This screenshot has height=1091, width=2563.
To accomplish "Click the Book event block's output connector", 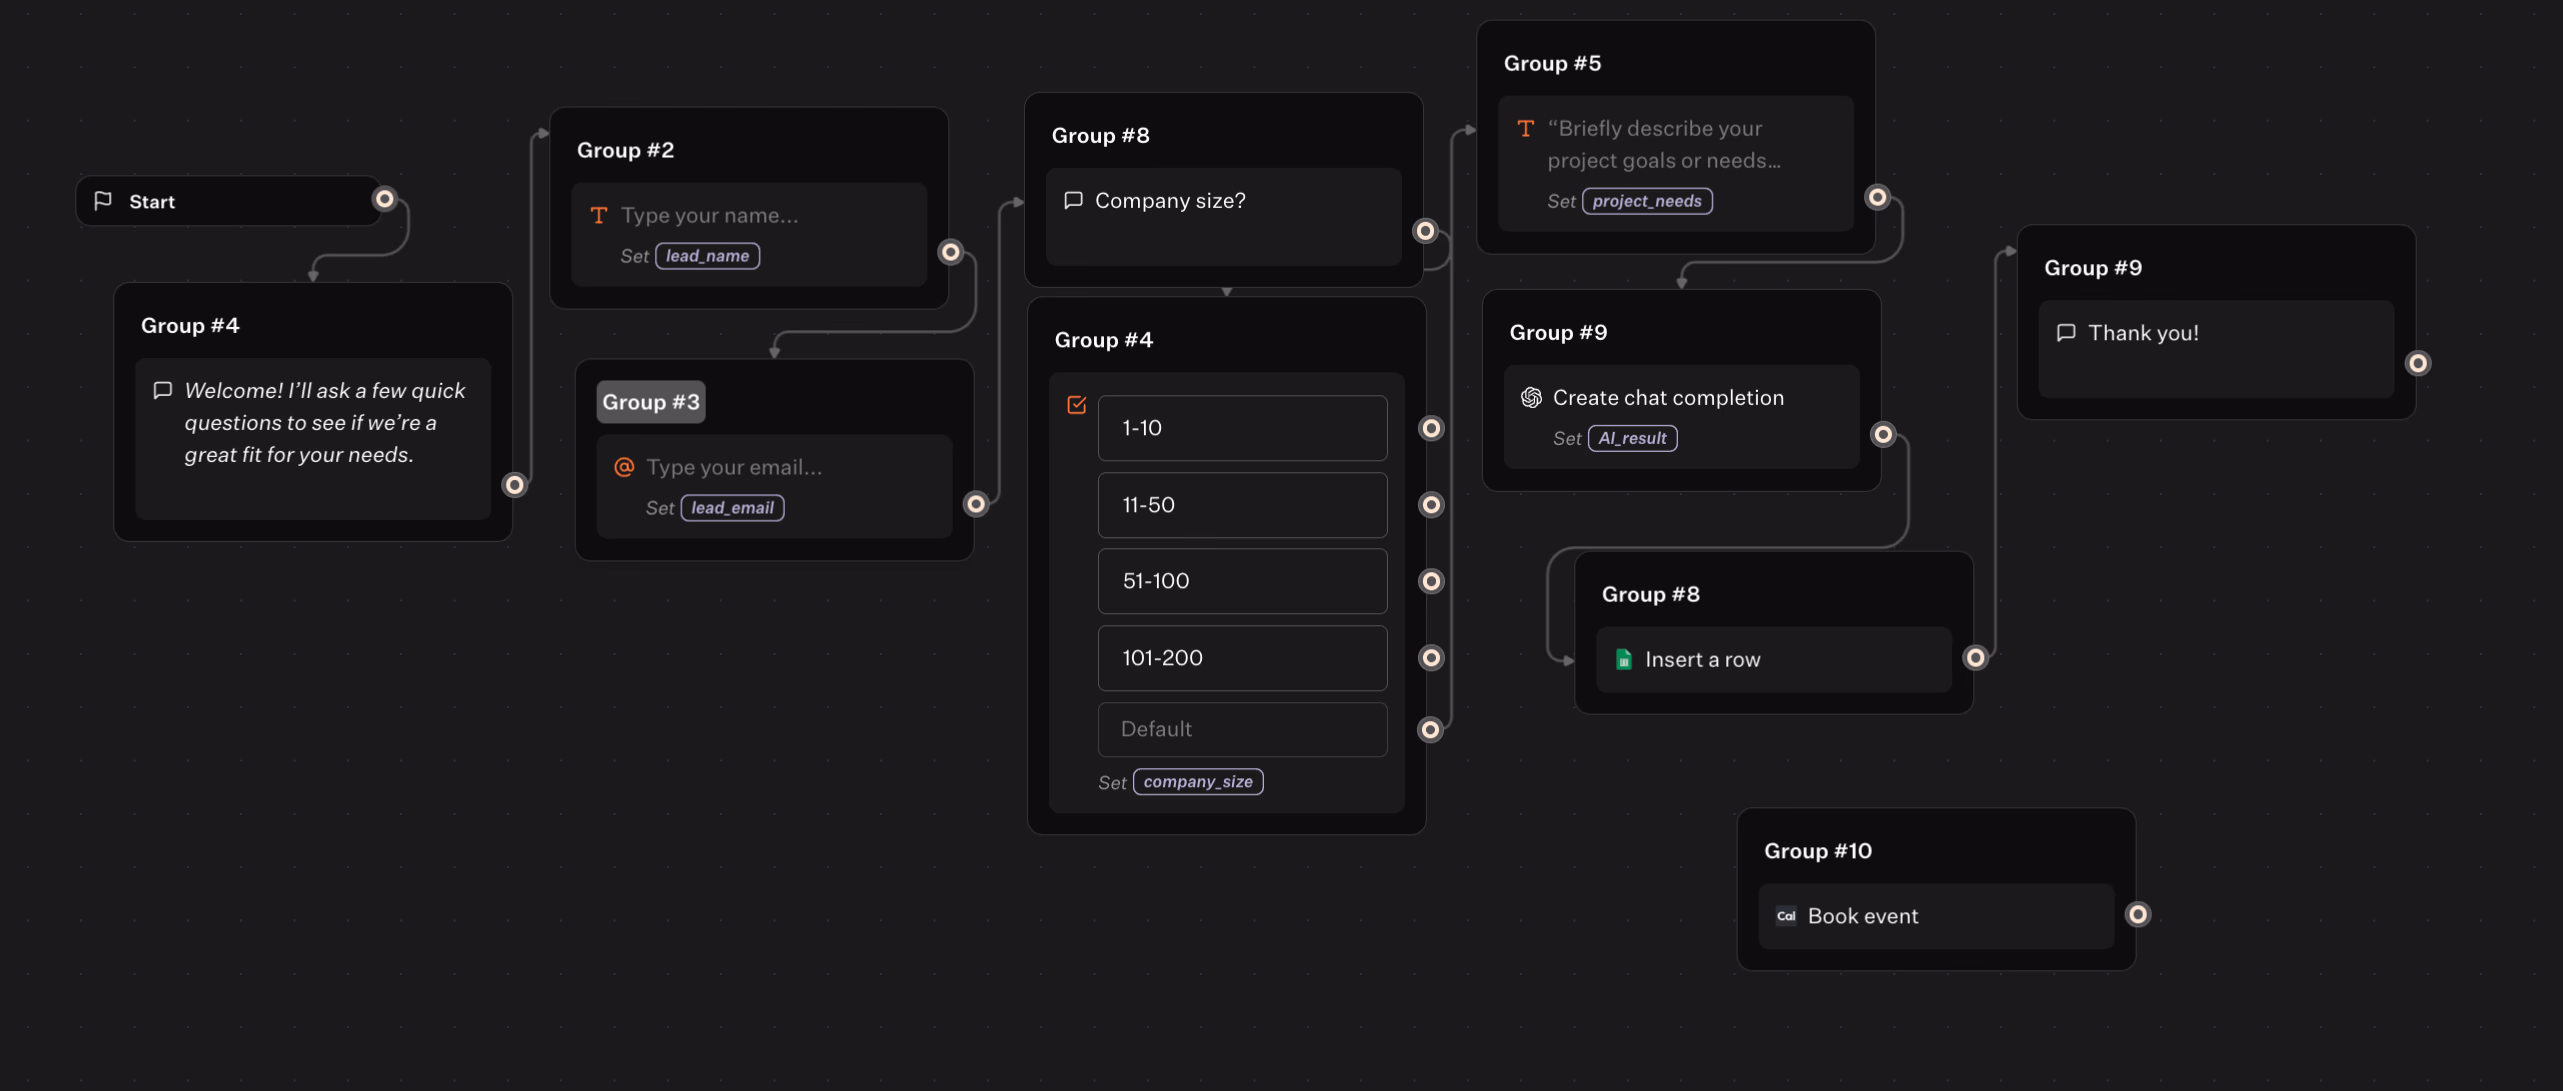I will pyautogui.click(x=2138, y=914).
